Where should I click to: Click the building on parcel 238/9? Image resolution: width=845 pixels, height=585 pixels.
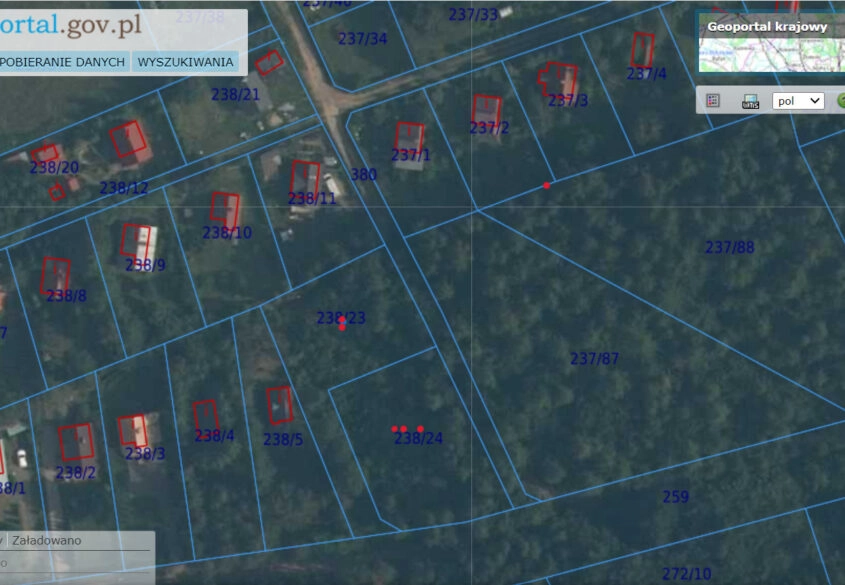(136, 241)
